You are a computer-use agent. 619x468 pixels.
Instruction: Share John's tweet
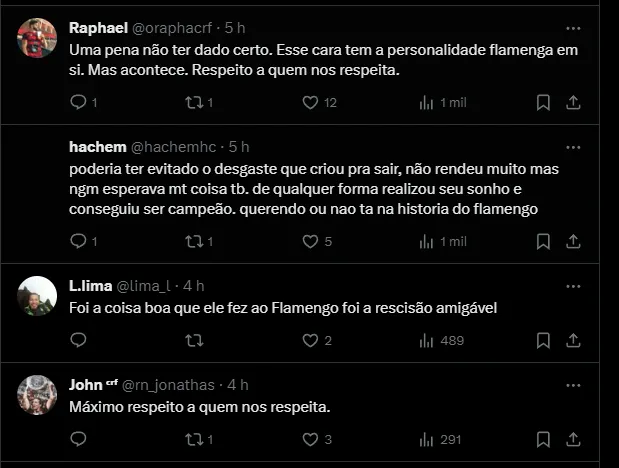click(x=574, y=439)
